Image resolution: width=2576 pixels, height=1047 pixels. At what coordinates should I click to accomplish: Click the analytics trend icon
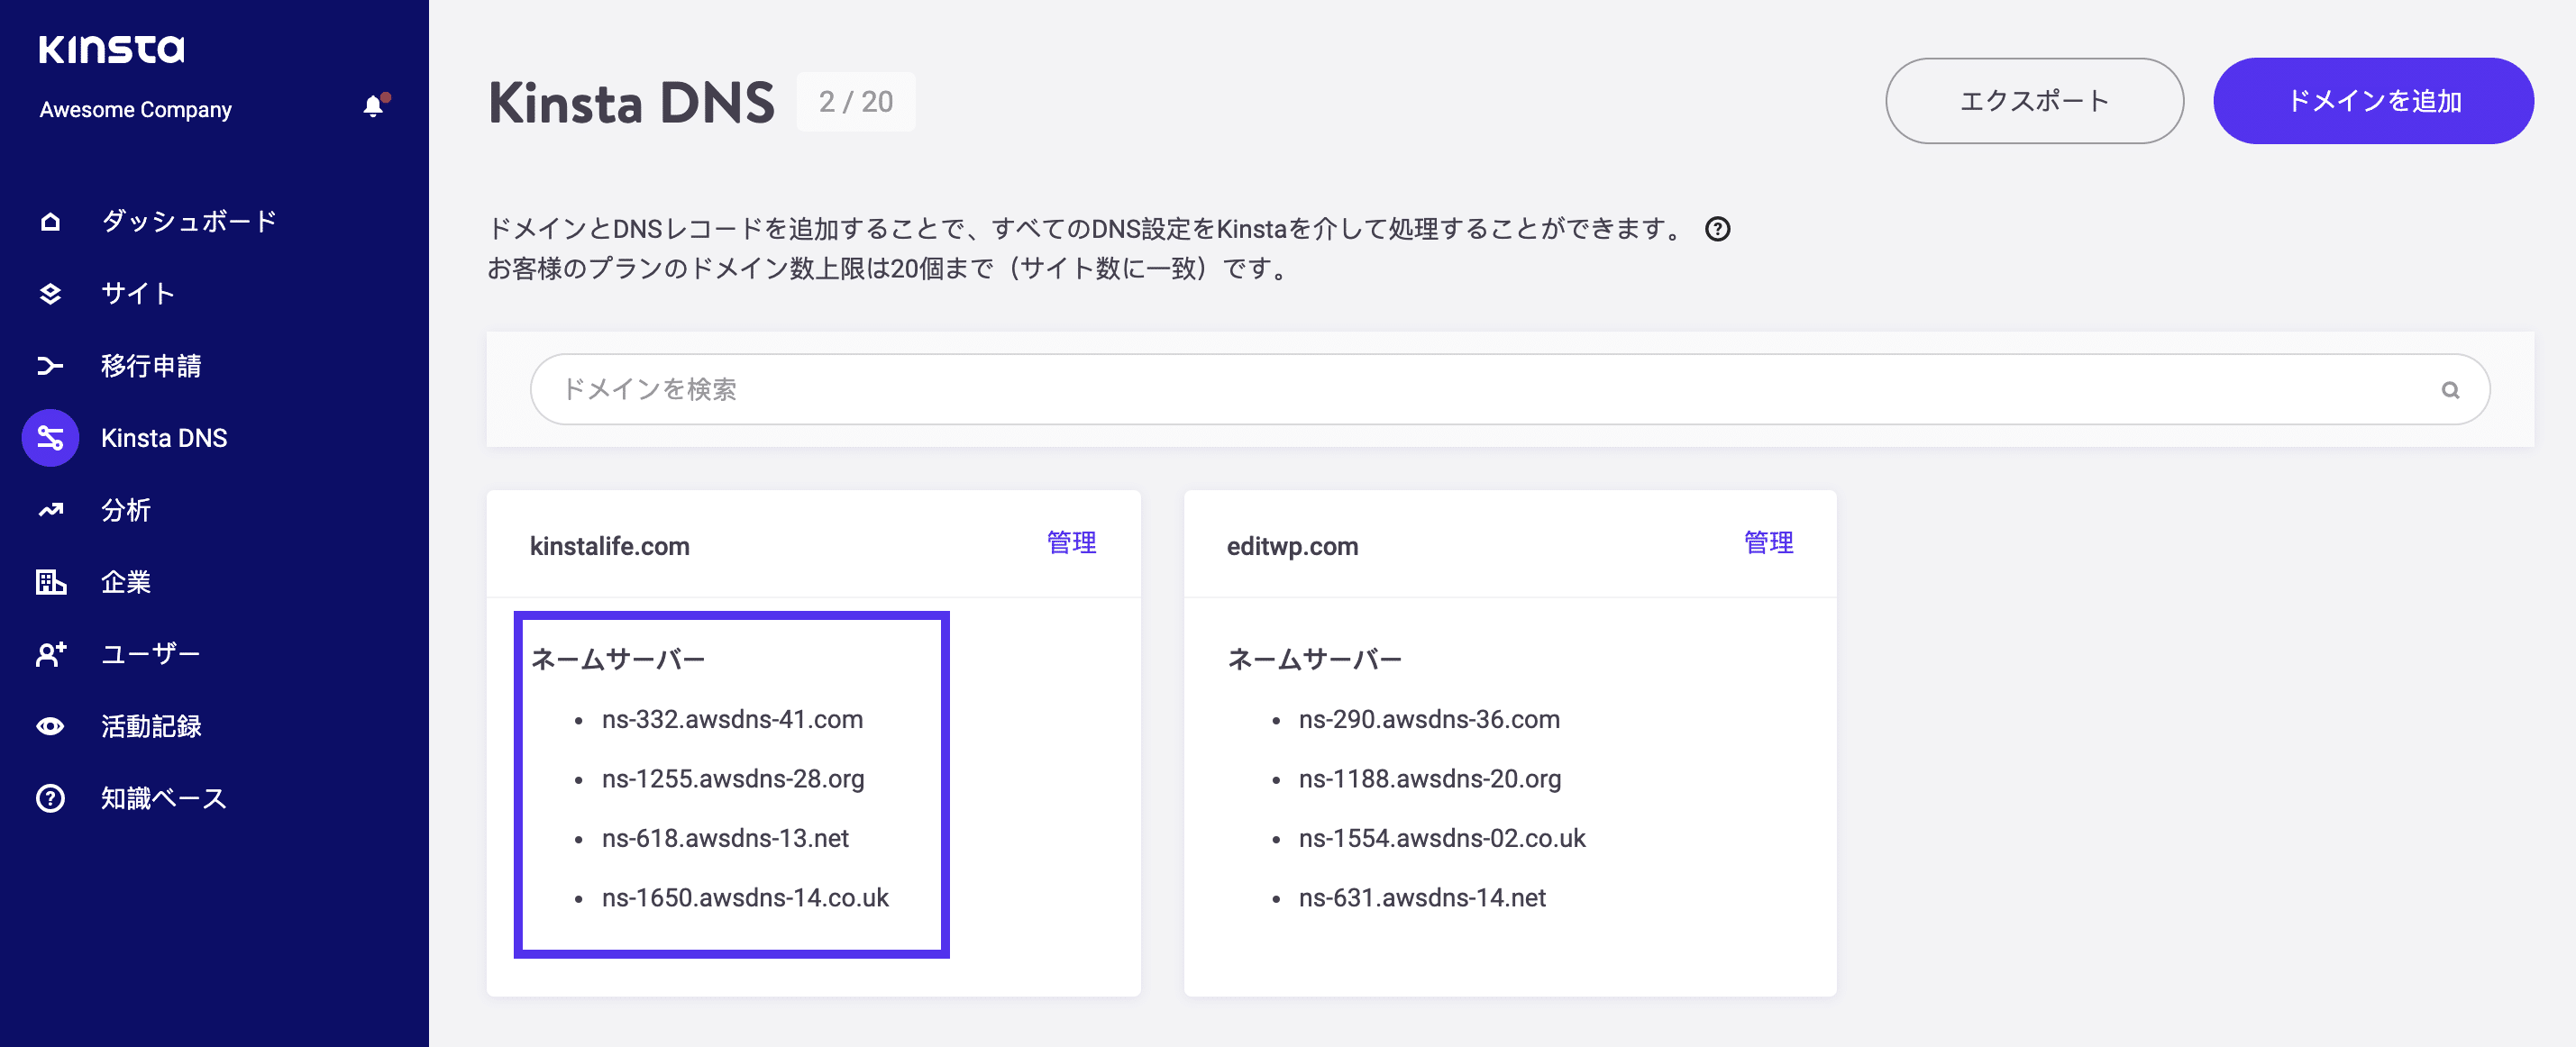(50, 510)
